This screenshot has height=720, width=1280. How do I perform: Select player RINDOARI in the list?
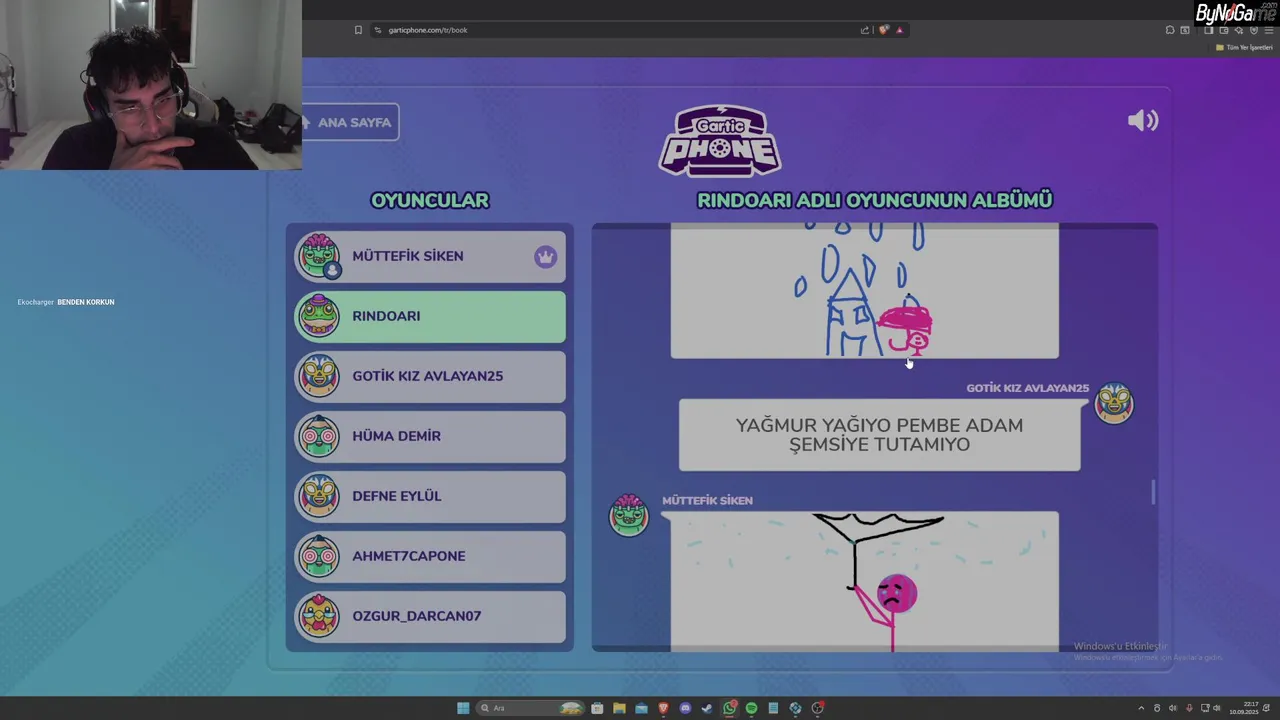[430, 316]
